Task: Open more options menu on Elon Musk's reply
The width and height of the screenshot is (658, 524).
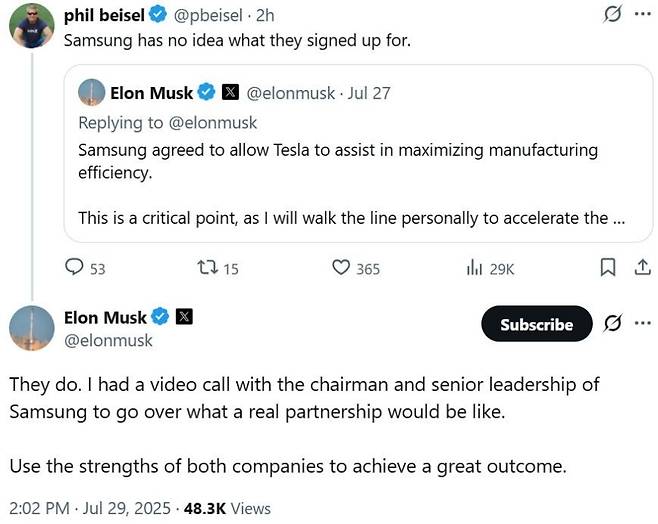Action: (643, 323)
